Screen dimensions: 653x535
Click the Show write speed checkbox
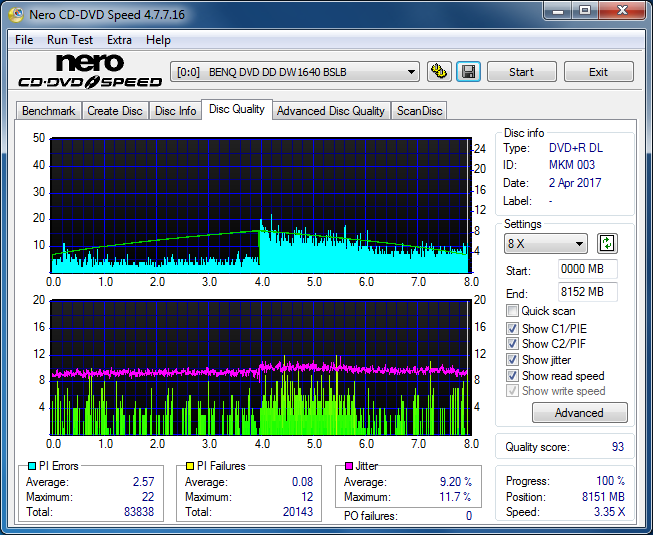tap(512, 391)
